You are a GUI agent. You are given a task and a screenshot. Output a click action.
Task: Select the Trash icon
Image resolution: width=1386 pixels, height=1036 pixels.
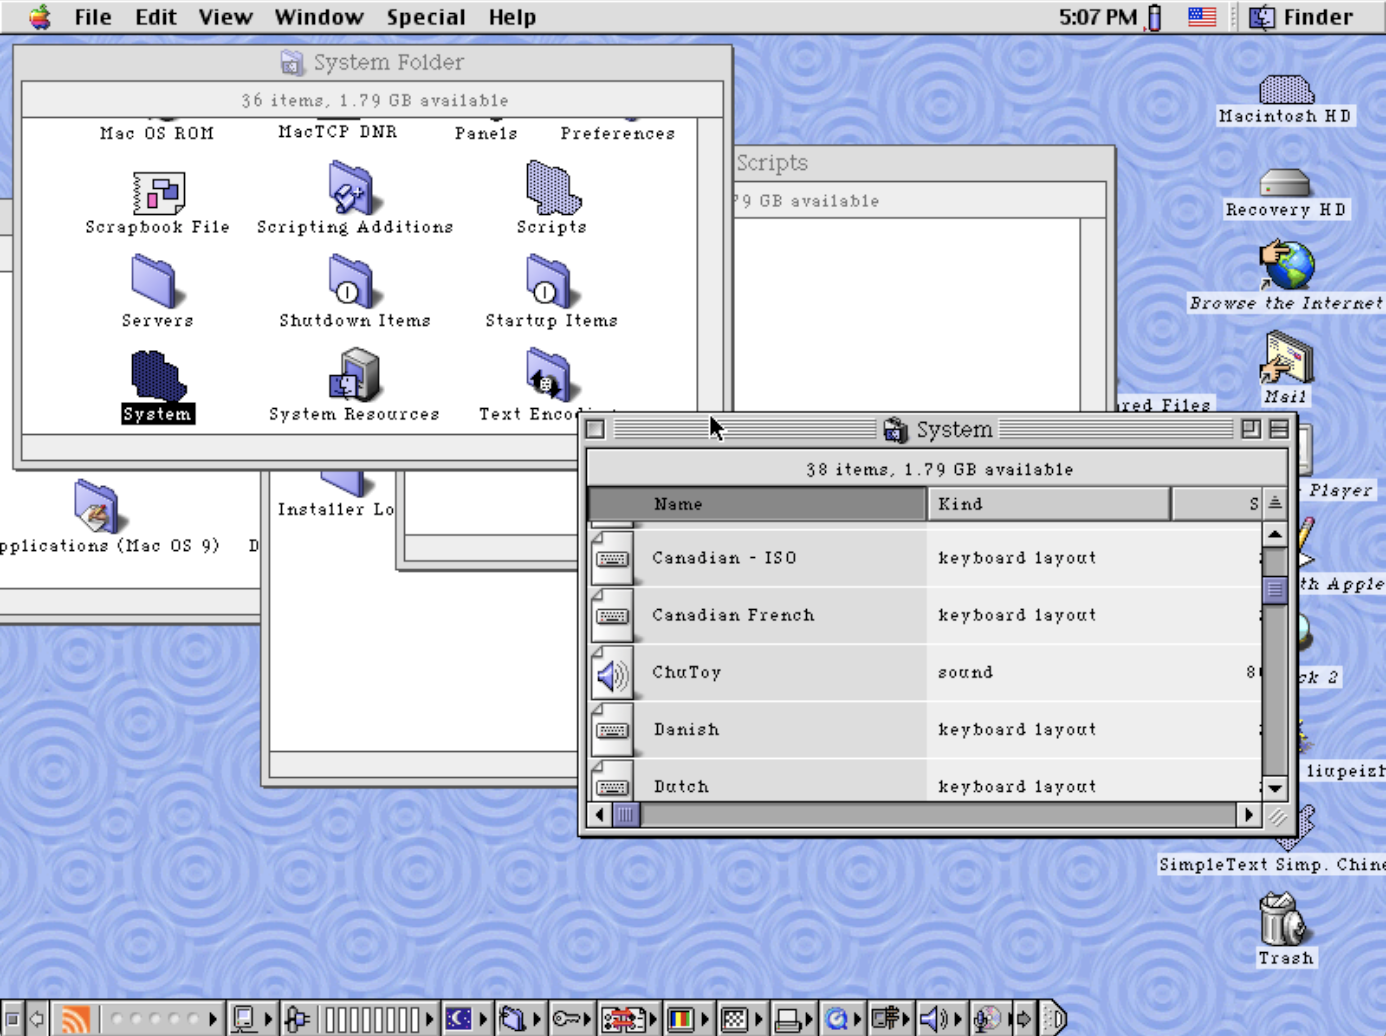[1284, 919]
